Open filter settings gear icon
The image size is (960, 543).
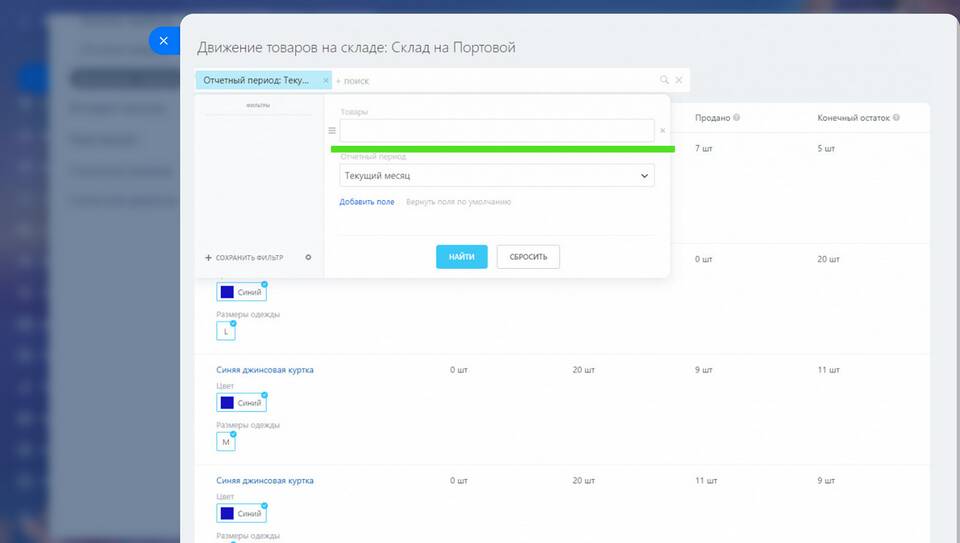308,257
